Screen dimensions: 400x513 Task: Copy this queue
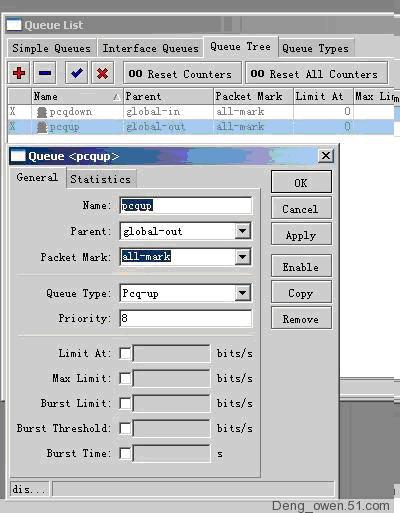301,292
